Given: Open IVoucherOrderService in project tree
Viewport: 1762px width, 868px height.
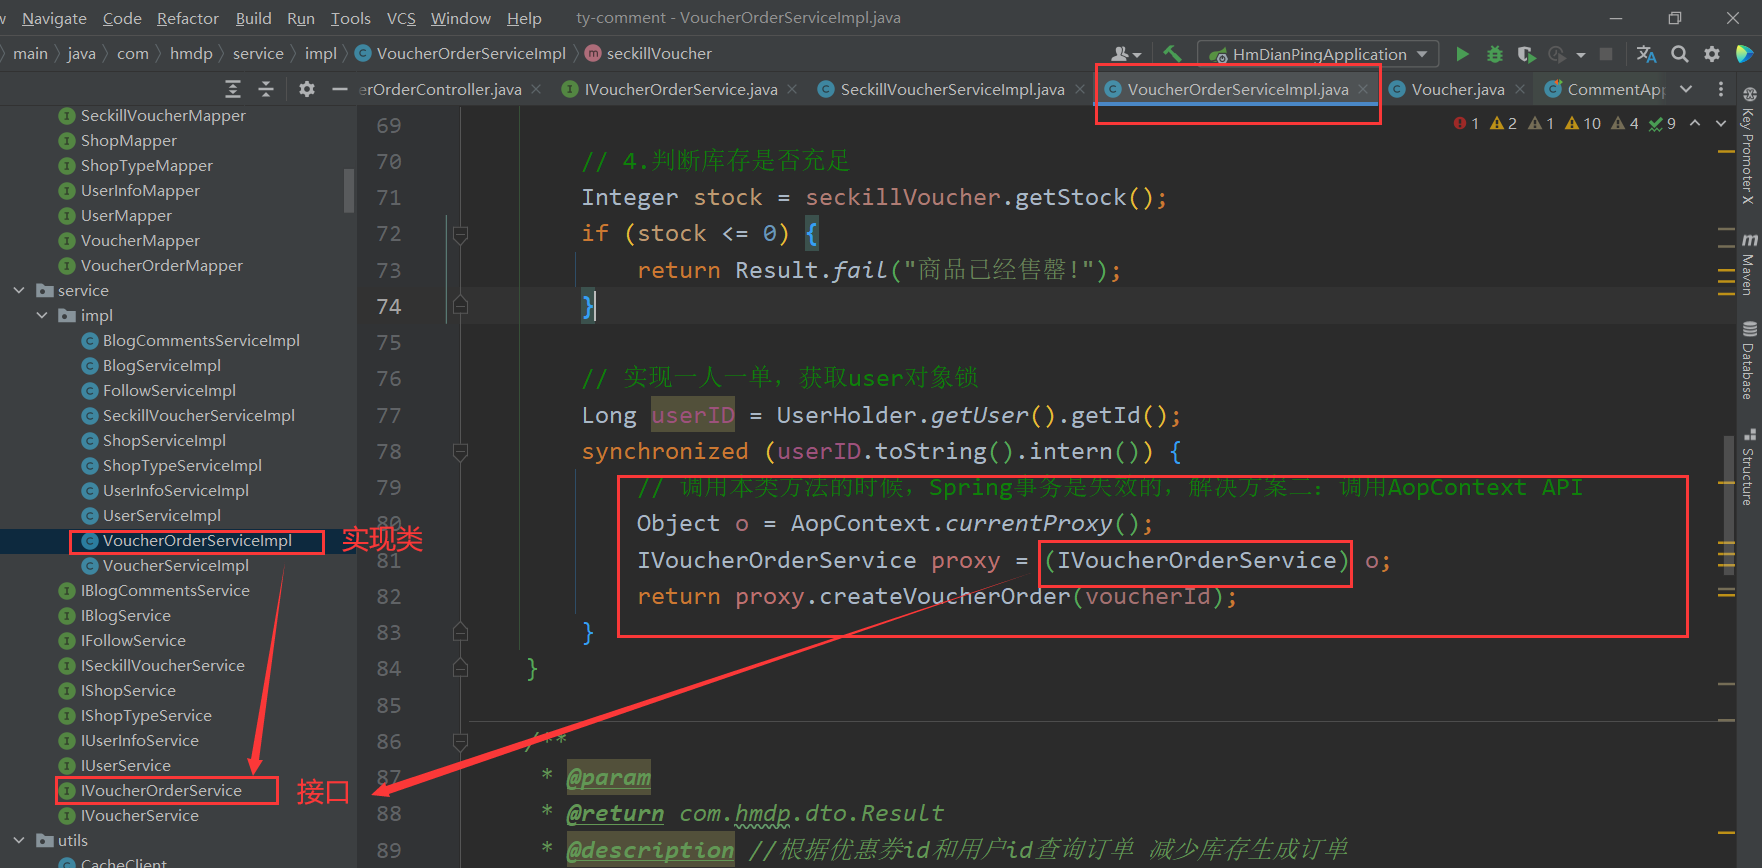Looking at the screenshot, I should [161, 790].
